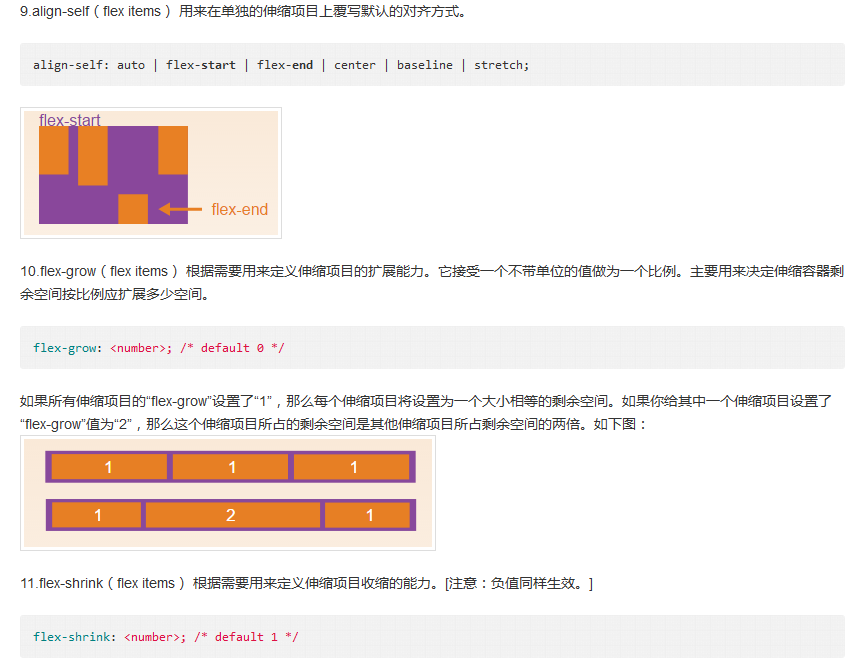856x668 pixels.
Task: Click '<number>;' in the flex-shrink code
Action: 155,636
